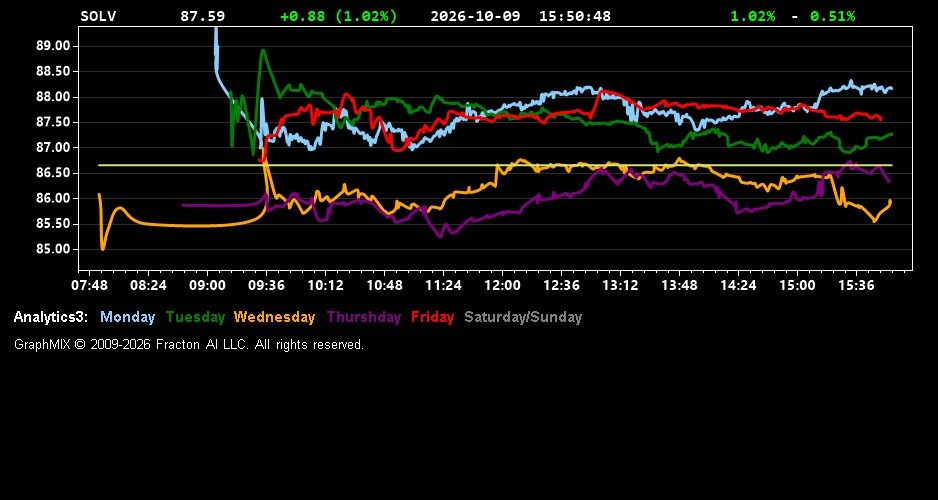Click the green Tuesday spike peak near 09:36
The width and height of the screenshot is (938, 500).
pos(263,51)
